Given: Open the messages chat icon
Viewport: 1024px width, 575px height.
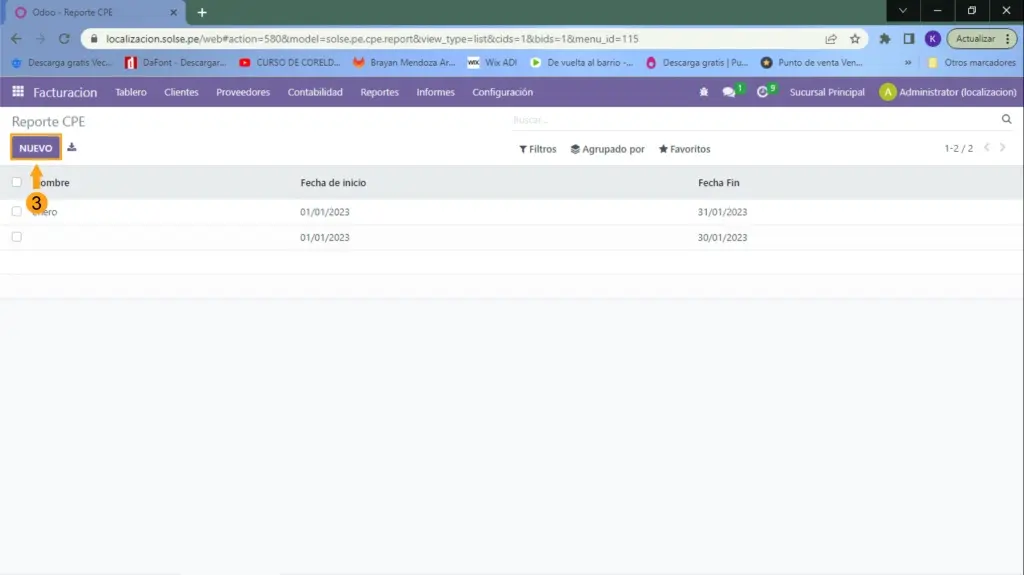Looking at the screenshot, I should click(729, 92).
